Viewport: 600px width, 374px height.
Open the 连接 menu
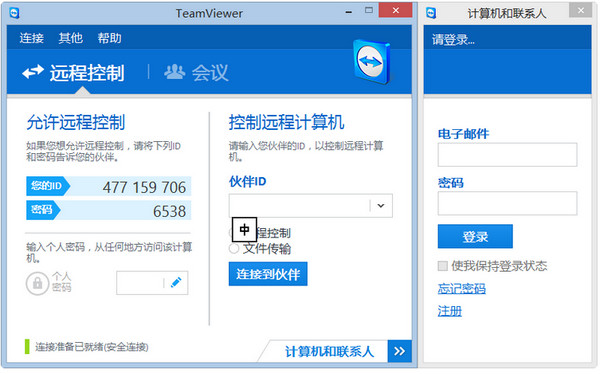(31, 38)
